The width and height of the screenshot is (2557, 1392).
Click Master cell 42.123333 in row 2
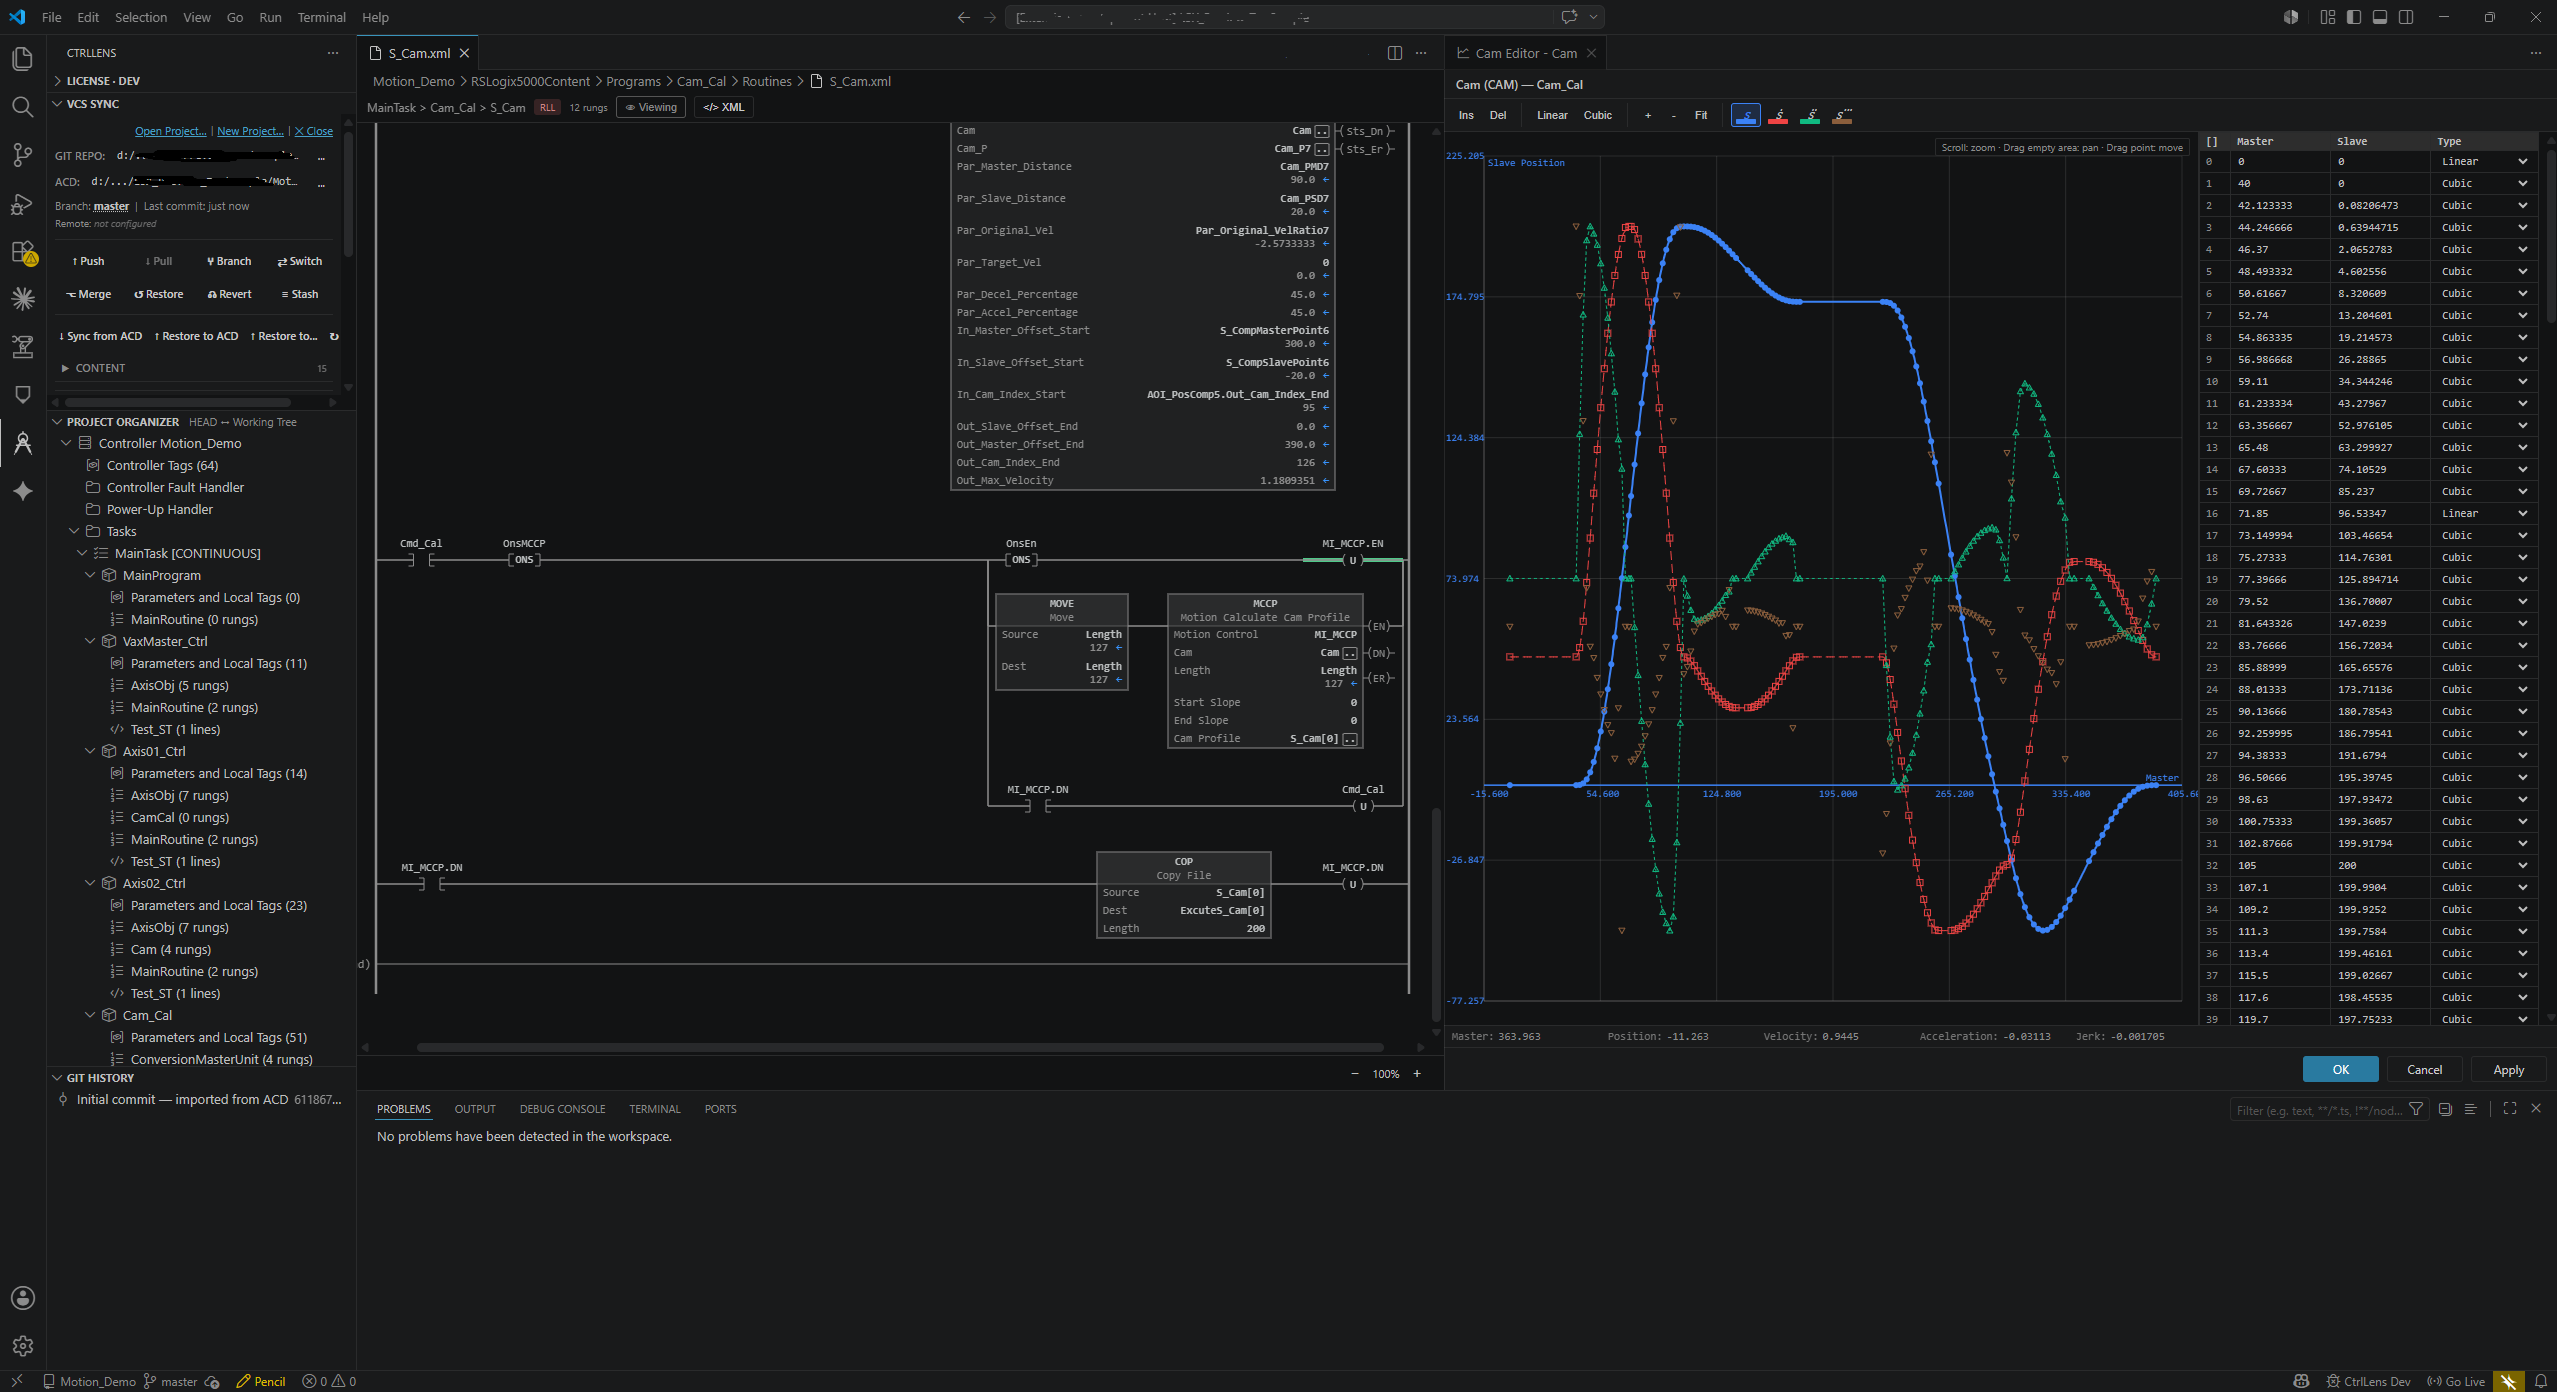pyautogui.click(x=2281, y=205)
